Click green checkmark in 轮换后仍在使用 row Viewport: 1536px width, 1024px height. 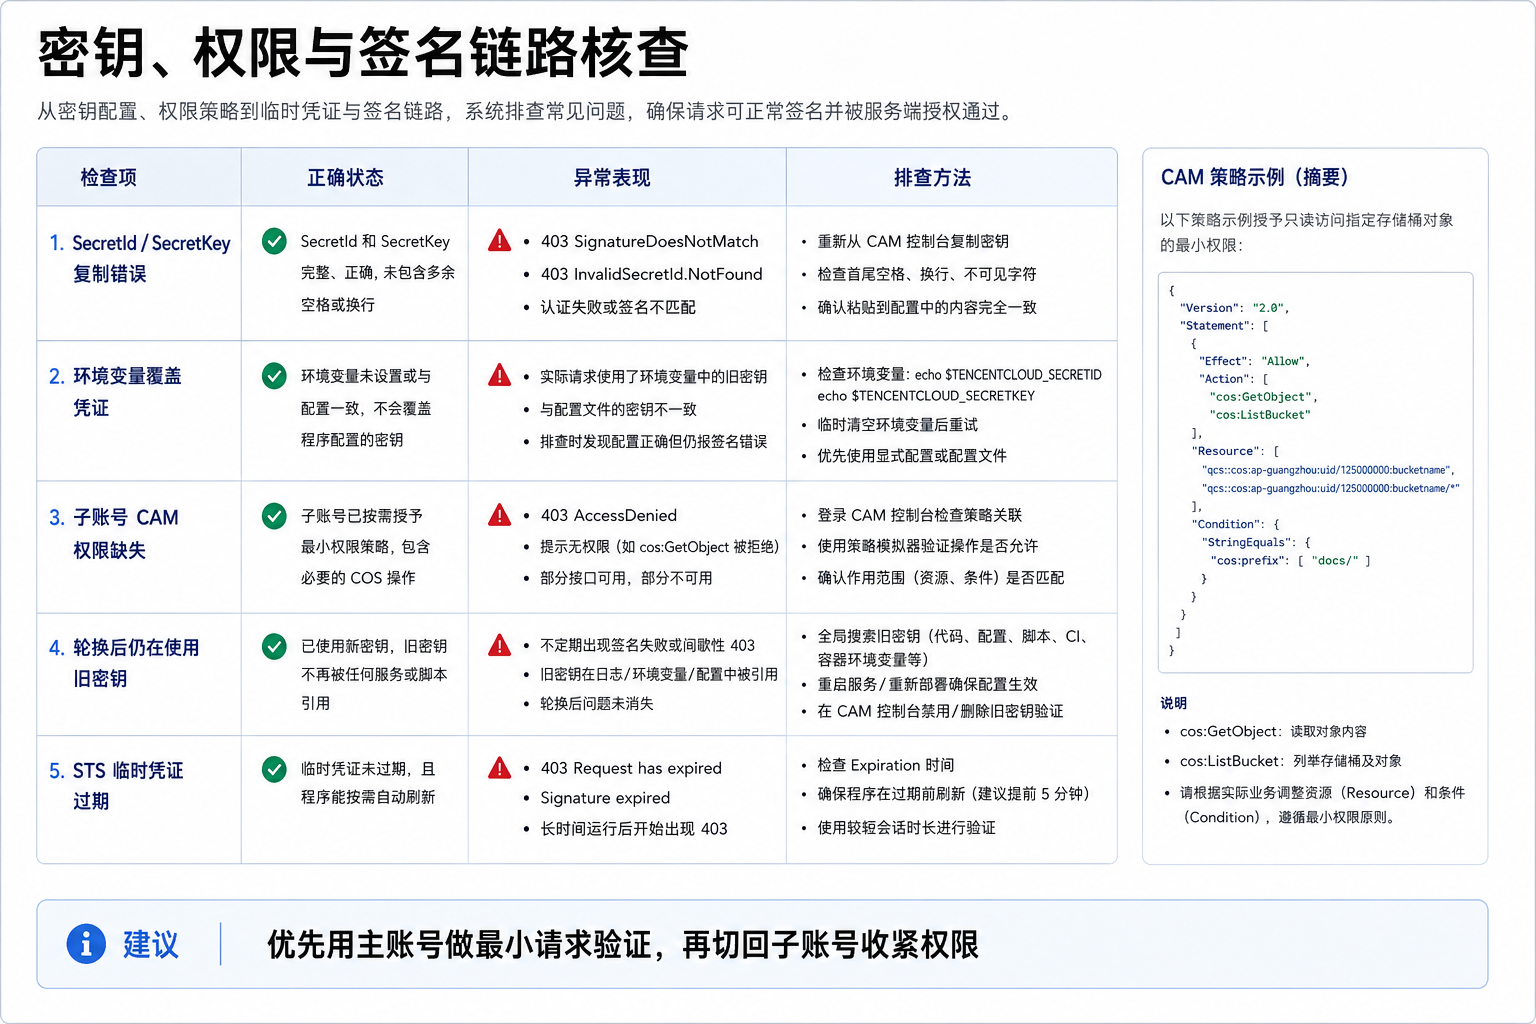click(274, 646)
